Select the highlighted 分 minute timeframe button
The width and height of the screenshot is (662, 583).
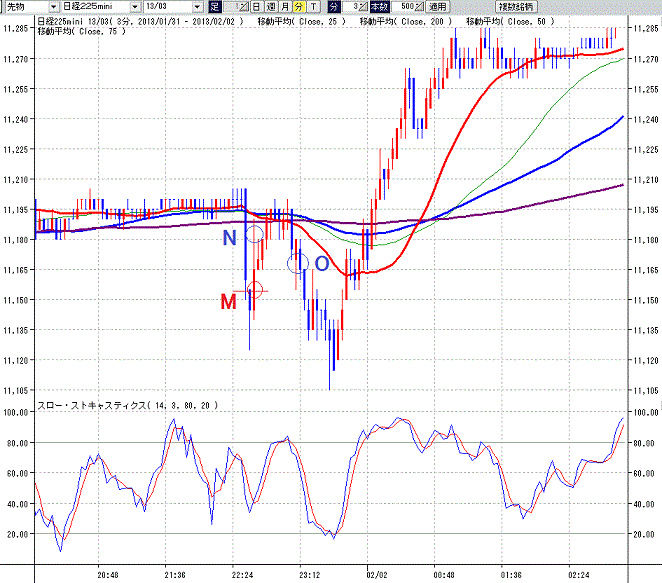(x=298, y=7)
